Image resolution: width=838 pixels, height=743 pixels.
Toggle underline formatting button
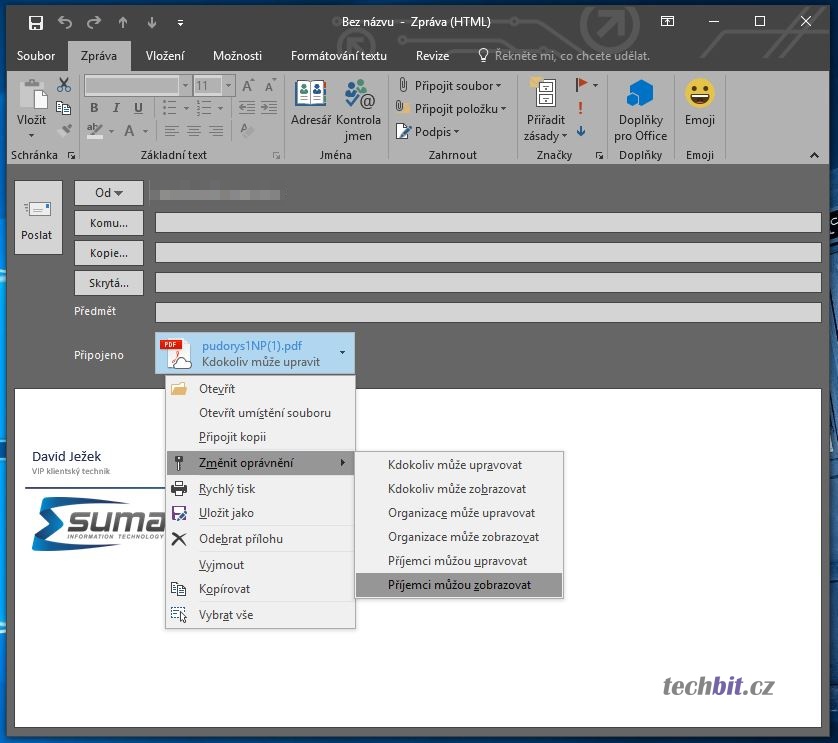click(x=134, y=108)
